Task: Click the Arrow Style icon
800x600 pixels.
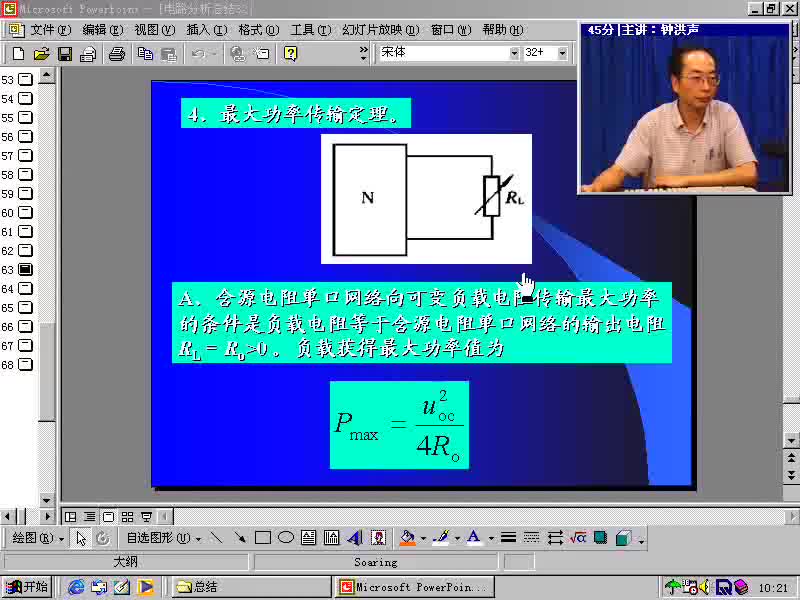Action: pos(555,537)
